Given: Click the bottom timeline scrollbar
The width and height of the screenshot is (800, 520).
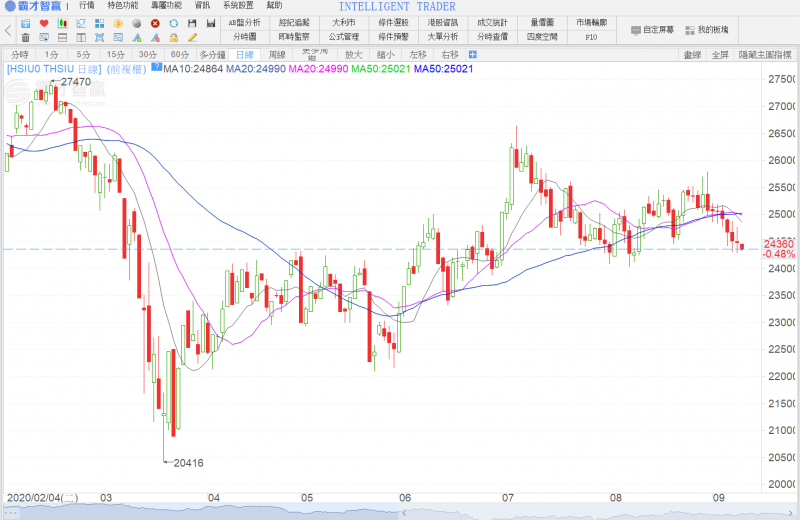Looking at the screenshot, I should point(400,512).
